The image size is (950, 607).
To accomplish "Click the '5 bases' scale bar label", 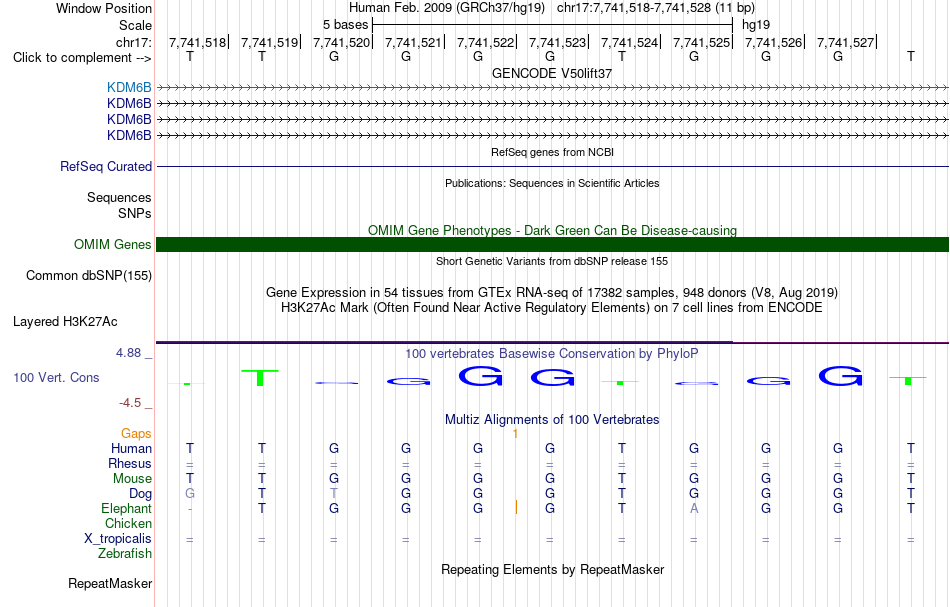I will tap(345, 25).
